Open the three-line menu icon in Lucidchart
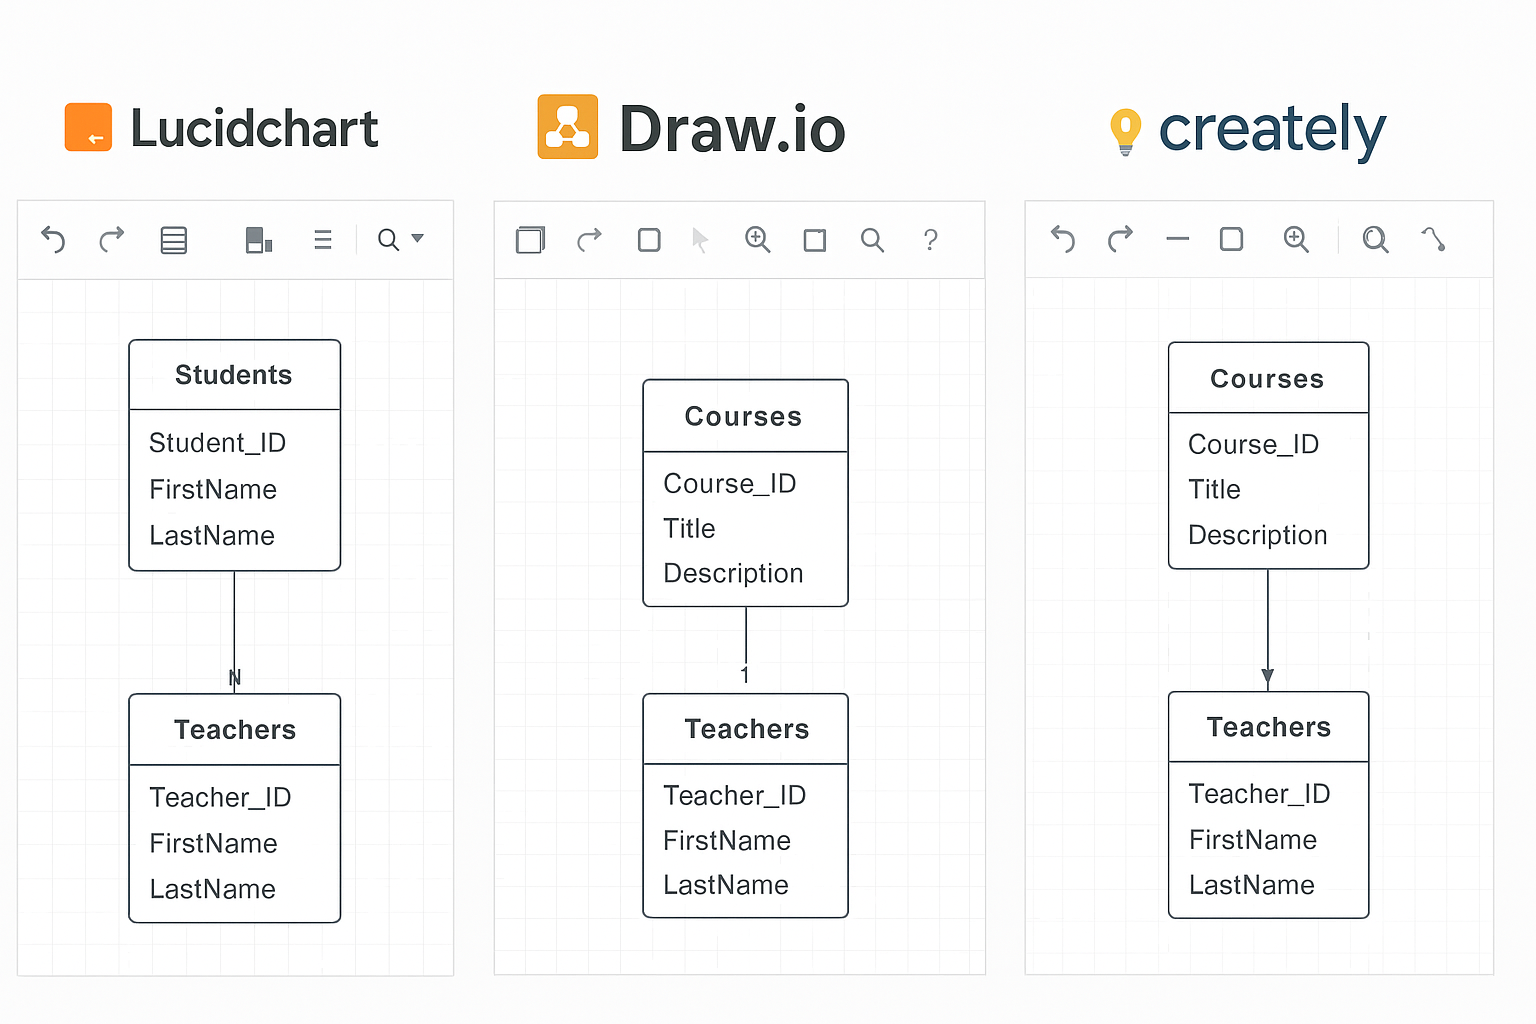 (x=323, y=240)
